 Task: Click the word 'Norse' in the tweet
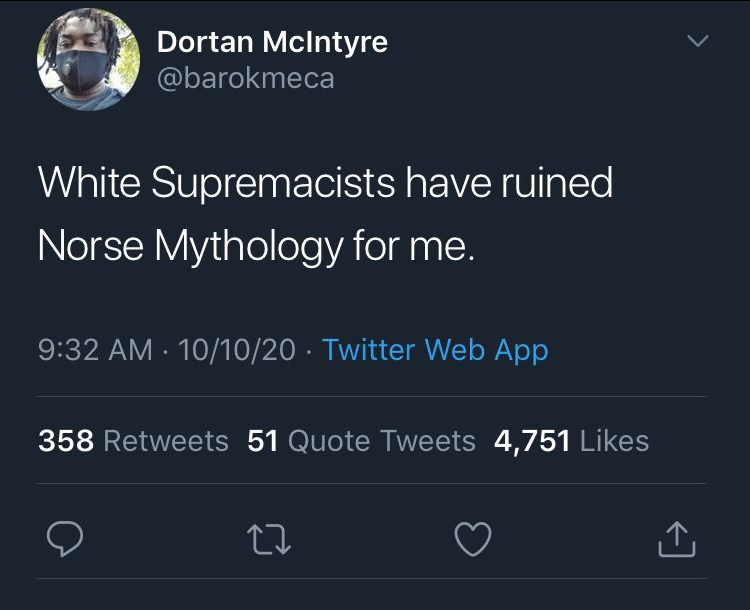tap(86, 244)
